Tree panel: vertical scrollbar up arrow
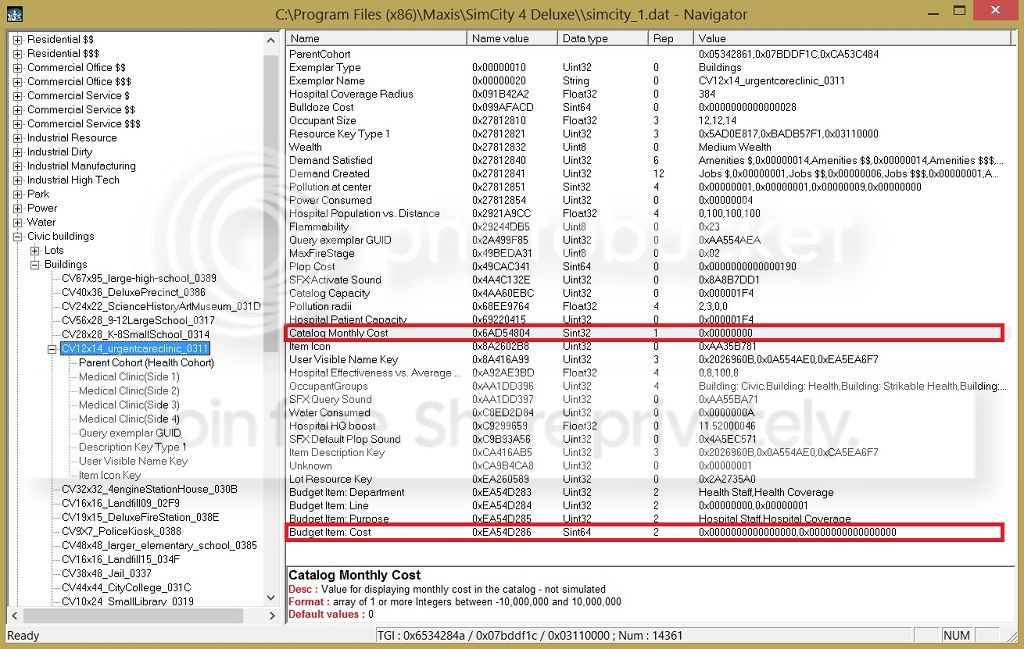This screenshot has height=649, width=1024. (x=271, y=40)
